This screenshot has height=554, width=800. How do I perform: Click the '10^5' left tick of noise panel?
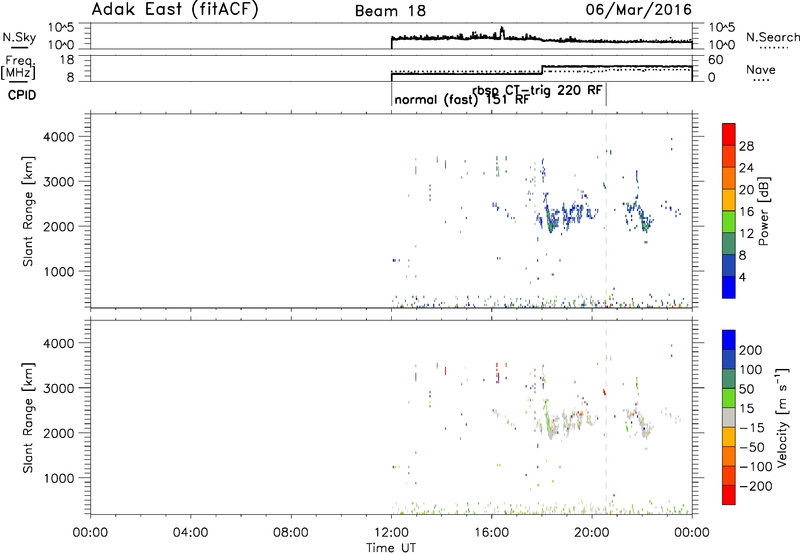point(61,28)
